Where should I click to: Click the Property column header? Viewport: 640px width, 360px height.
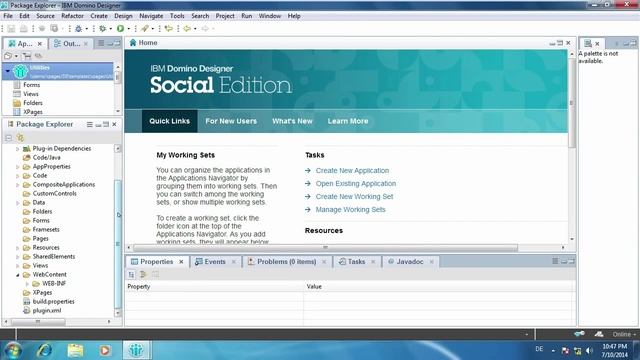pos(214,287)
